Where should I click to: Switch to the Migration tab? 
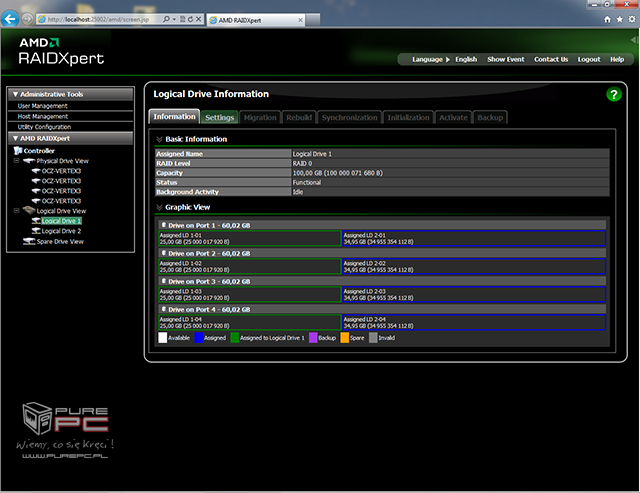(x=260, y=118)
